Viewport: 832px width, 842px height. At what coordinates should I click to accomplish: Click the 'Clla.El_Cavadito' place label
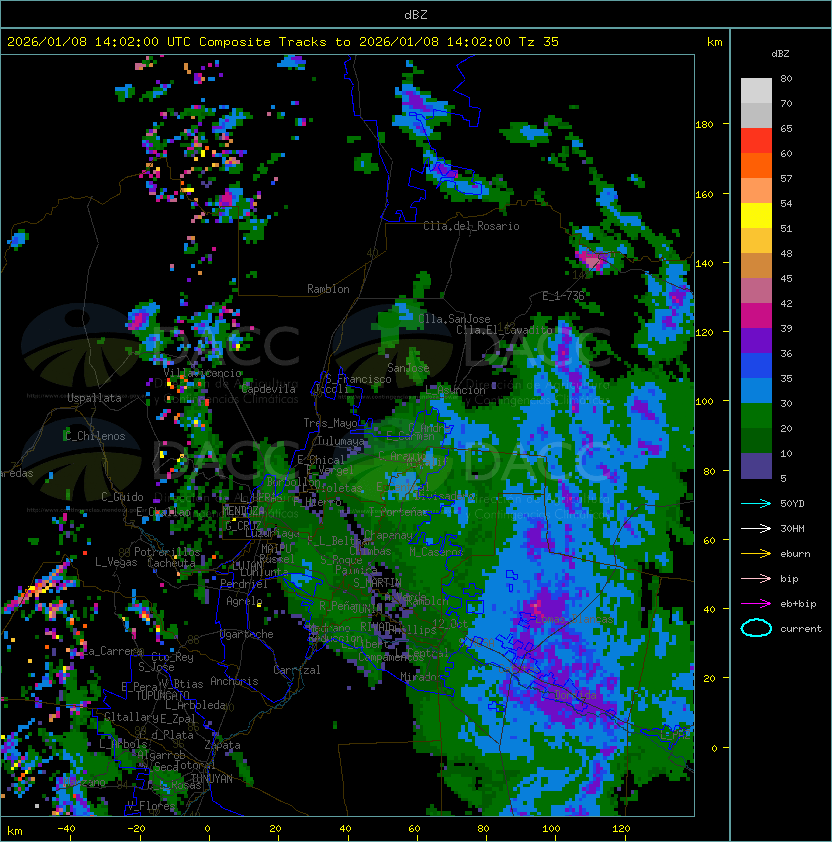(505, 330)
